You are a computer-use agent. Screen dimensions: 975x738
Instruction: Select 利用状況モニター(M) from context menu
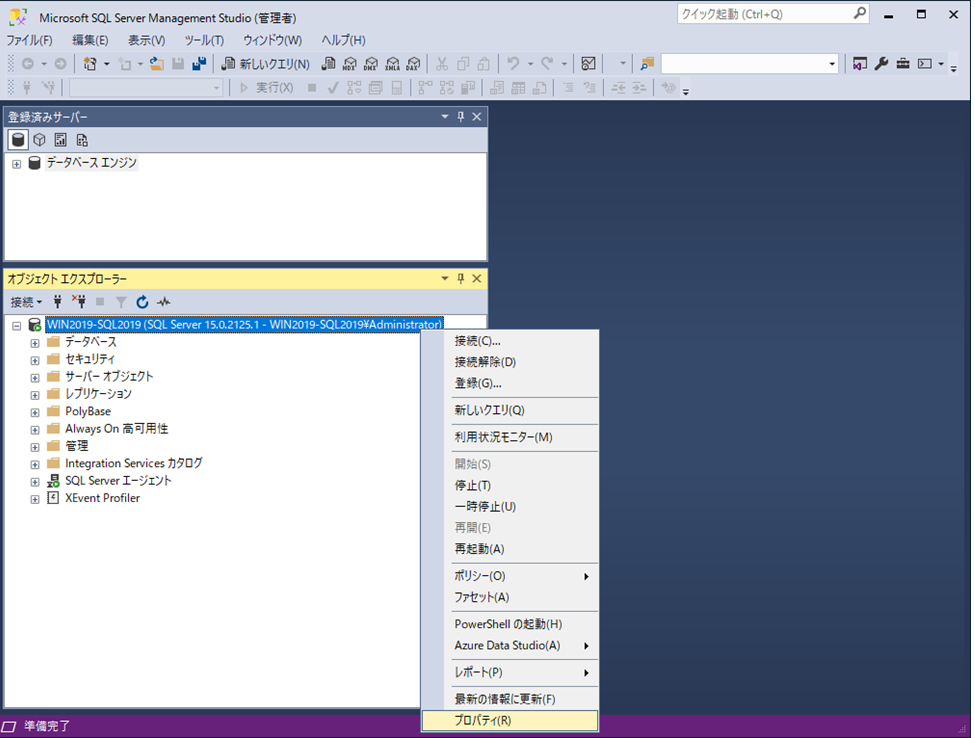pos(503,437)
